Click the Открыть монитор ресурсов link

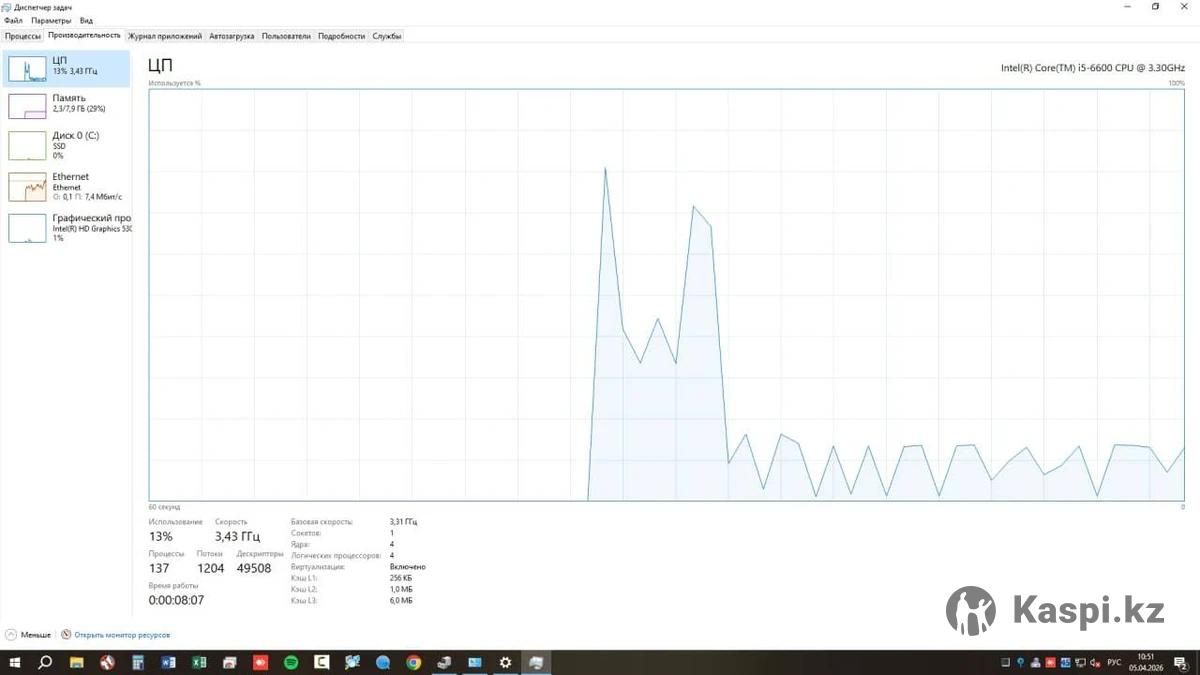tap(121, 635)
